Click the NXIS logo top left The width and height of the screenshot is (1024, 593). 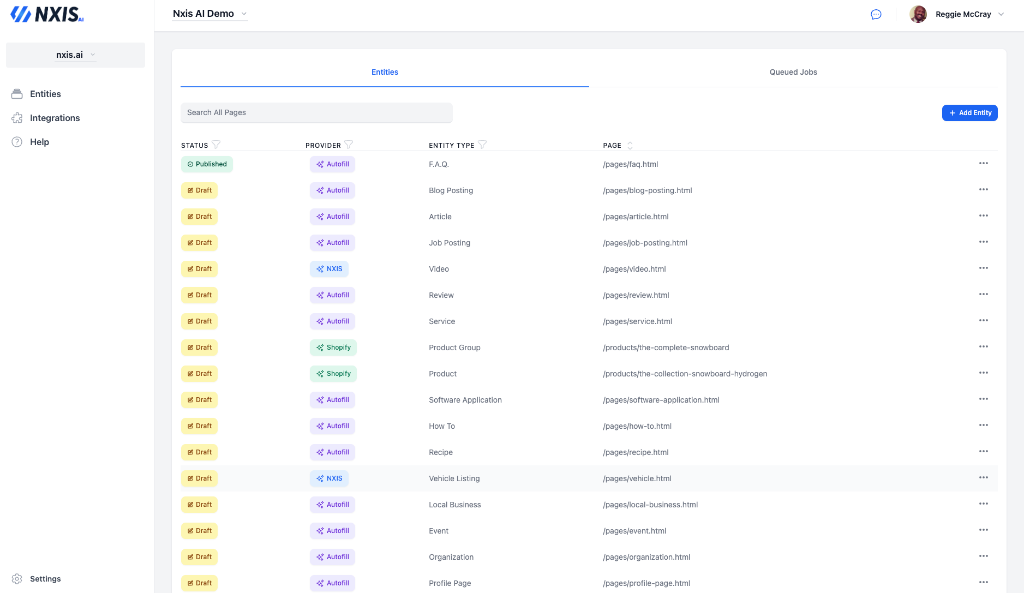(x=45, y=14)
